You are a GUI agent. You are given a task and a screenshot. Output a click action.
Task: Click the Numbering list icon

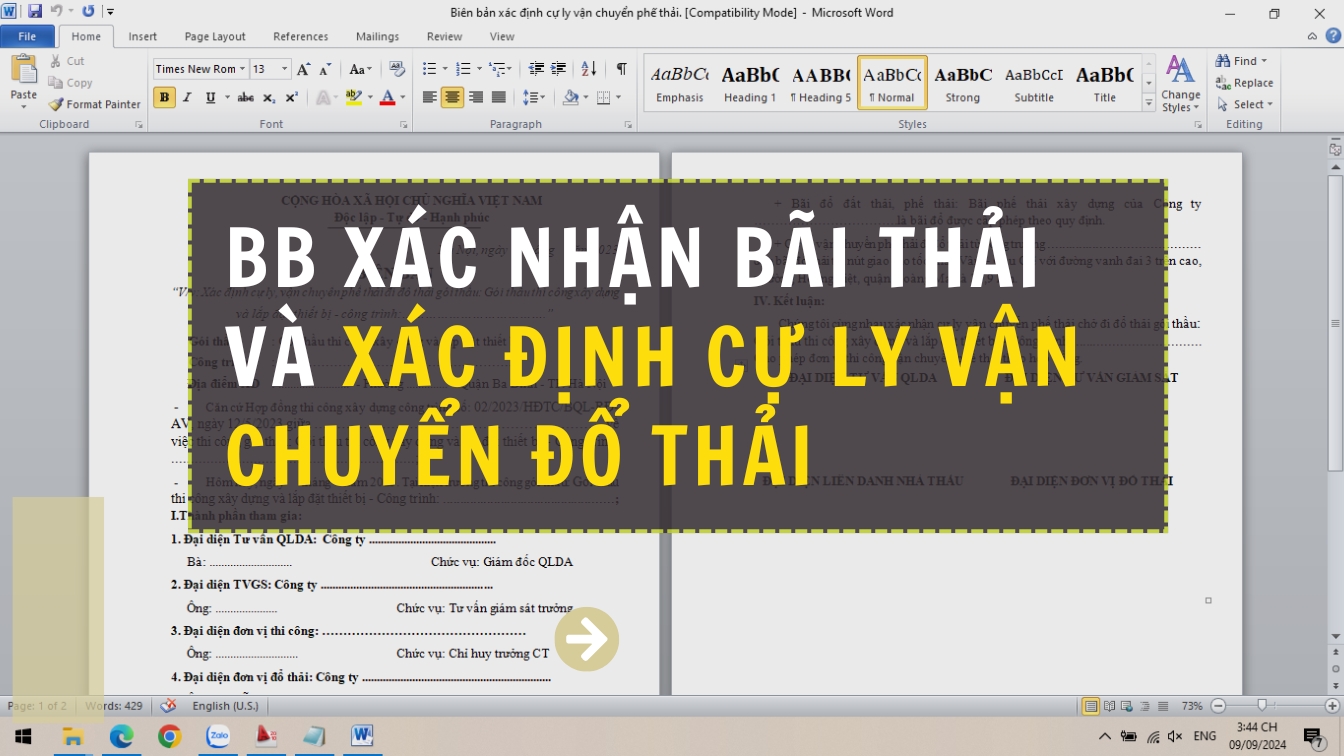462,69
